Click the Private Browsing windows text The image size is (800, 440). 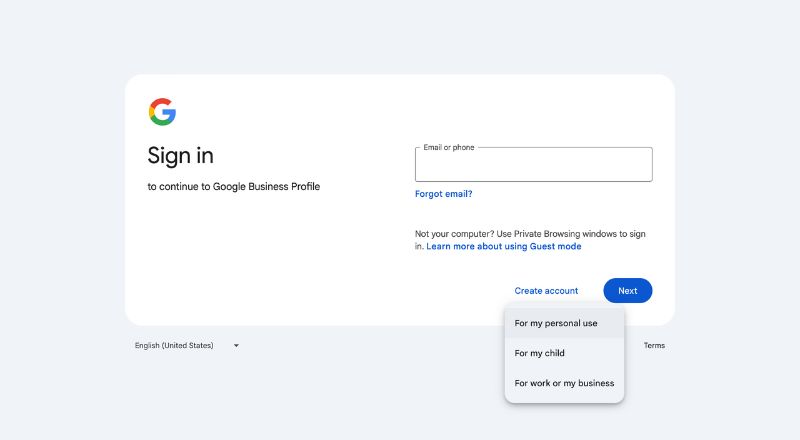click(564, 234)
